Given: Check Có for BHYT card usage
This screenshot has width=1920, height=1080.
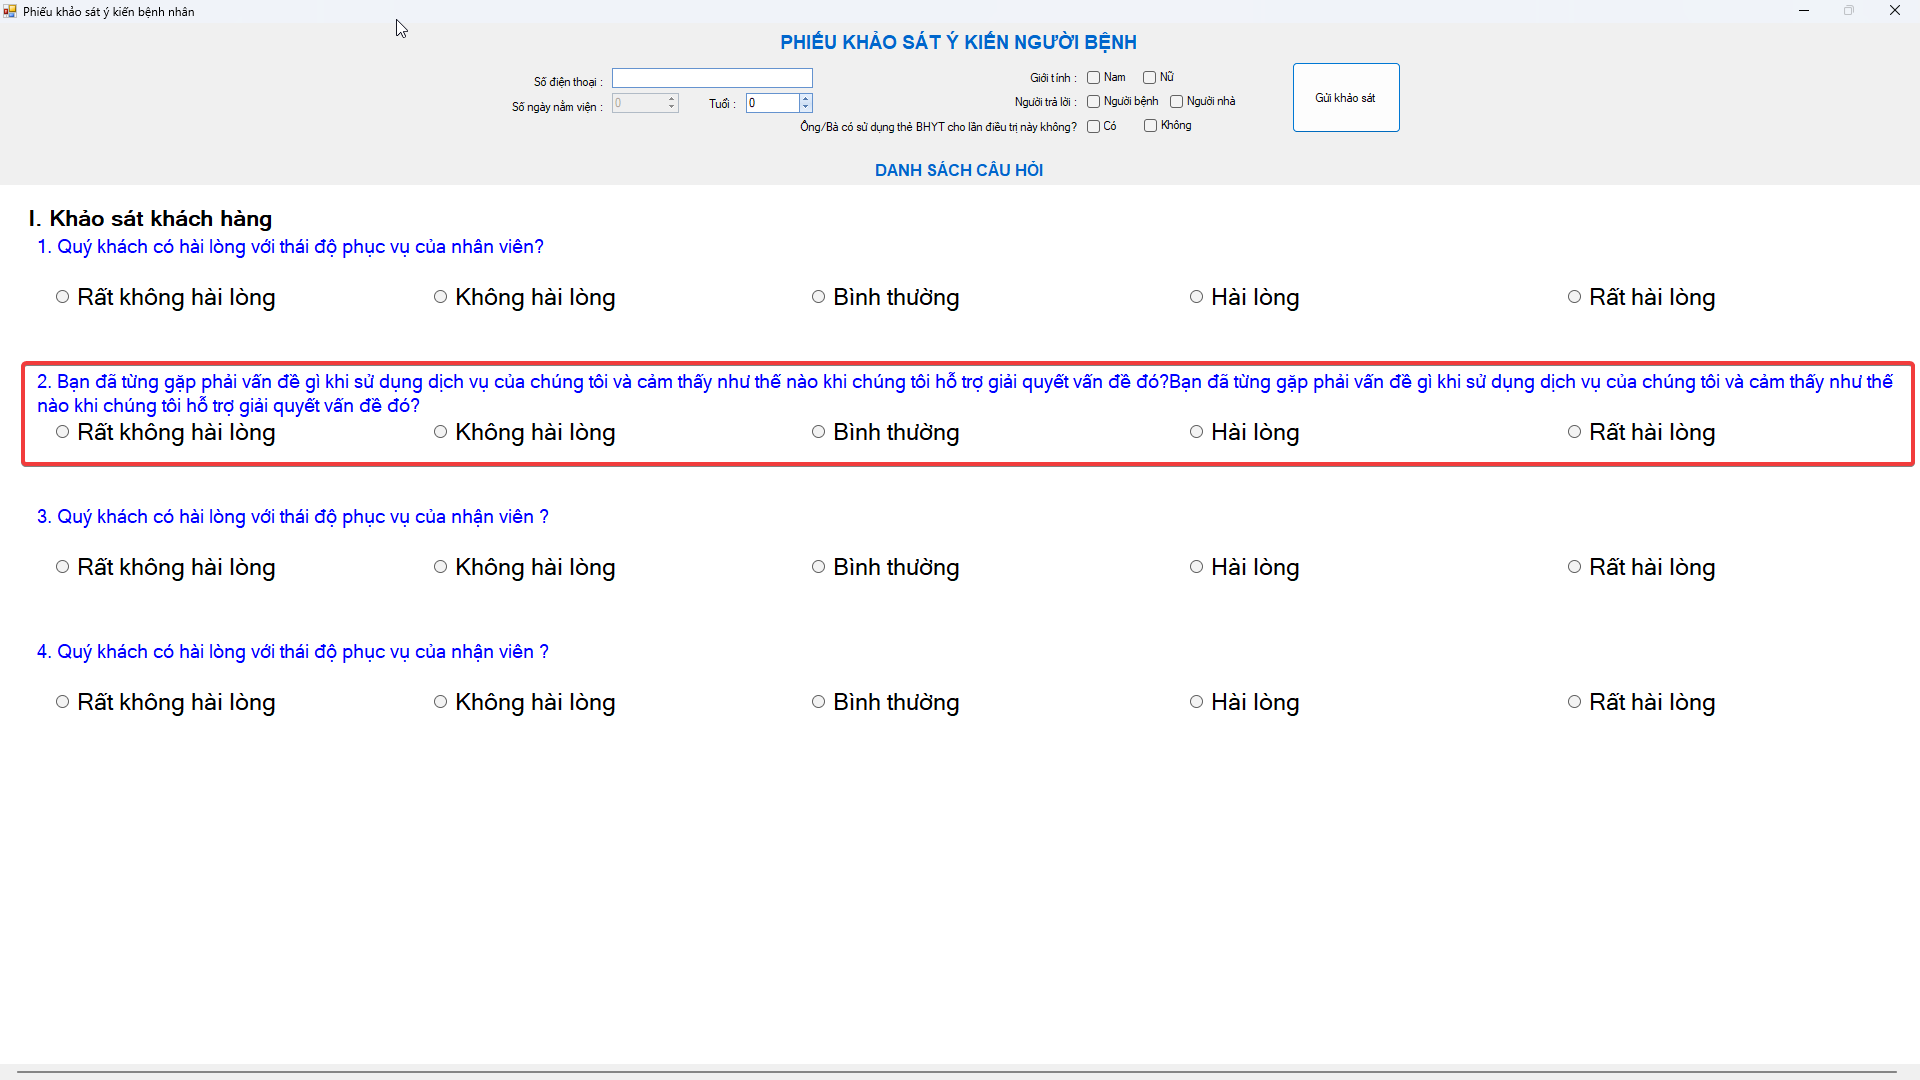Looking at the screenshot, I should pos(1094,127).
